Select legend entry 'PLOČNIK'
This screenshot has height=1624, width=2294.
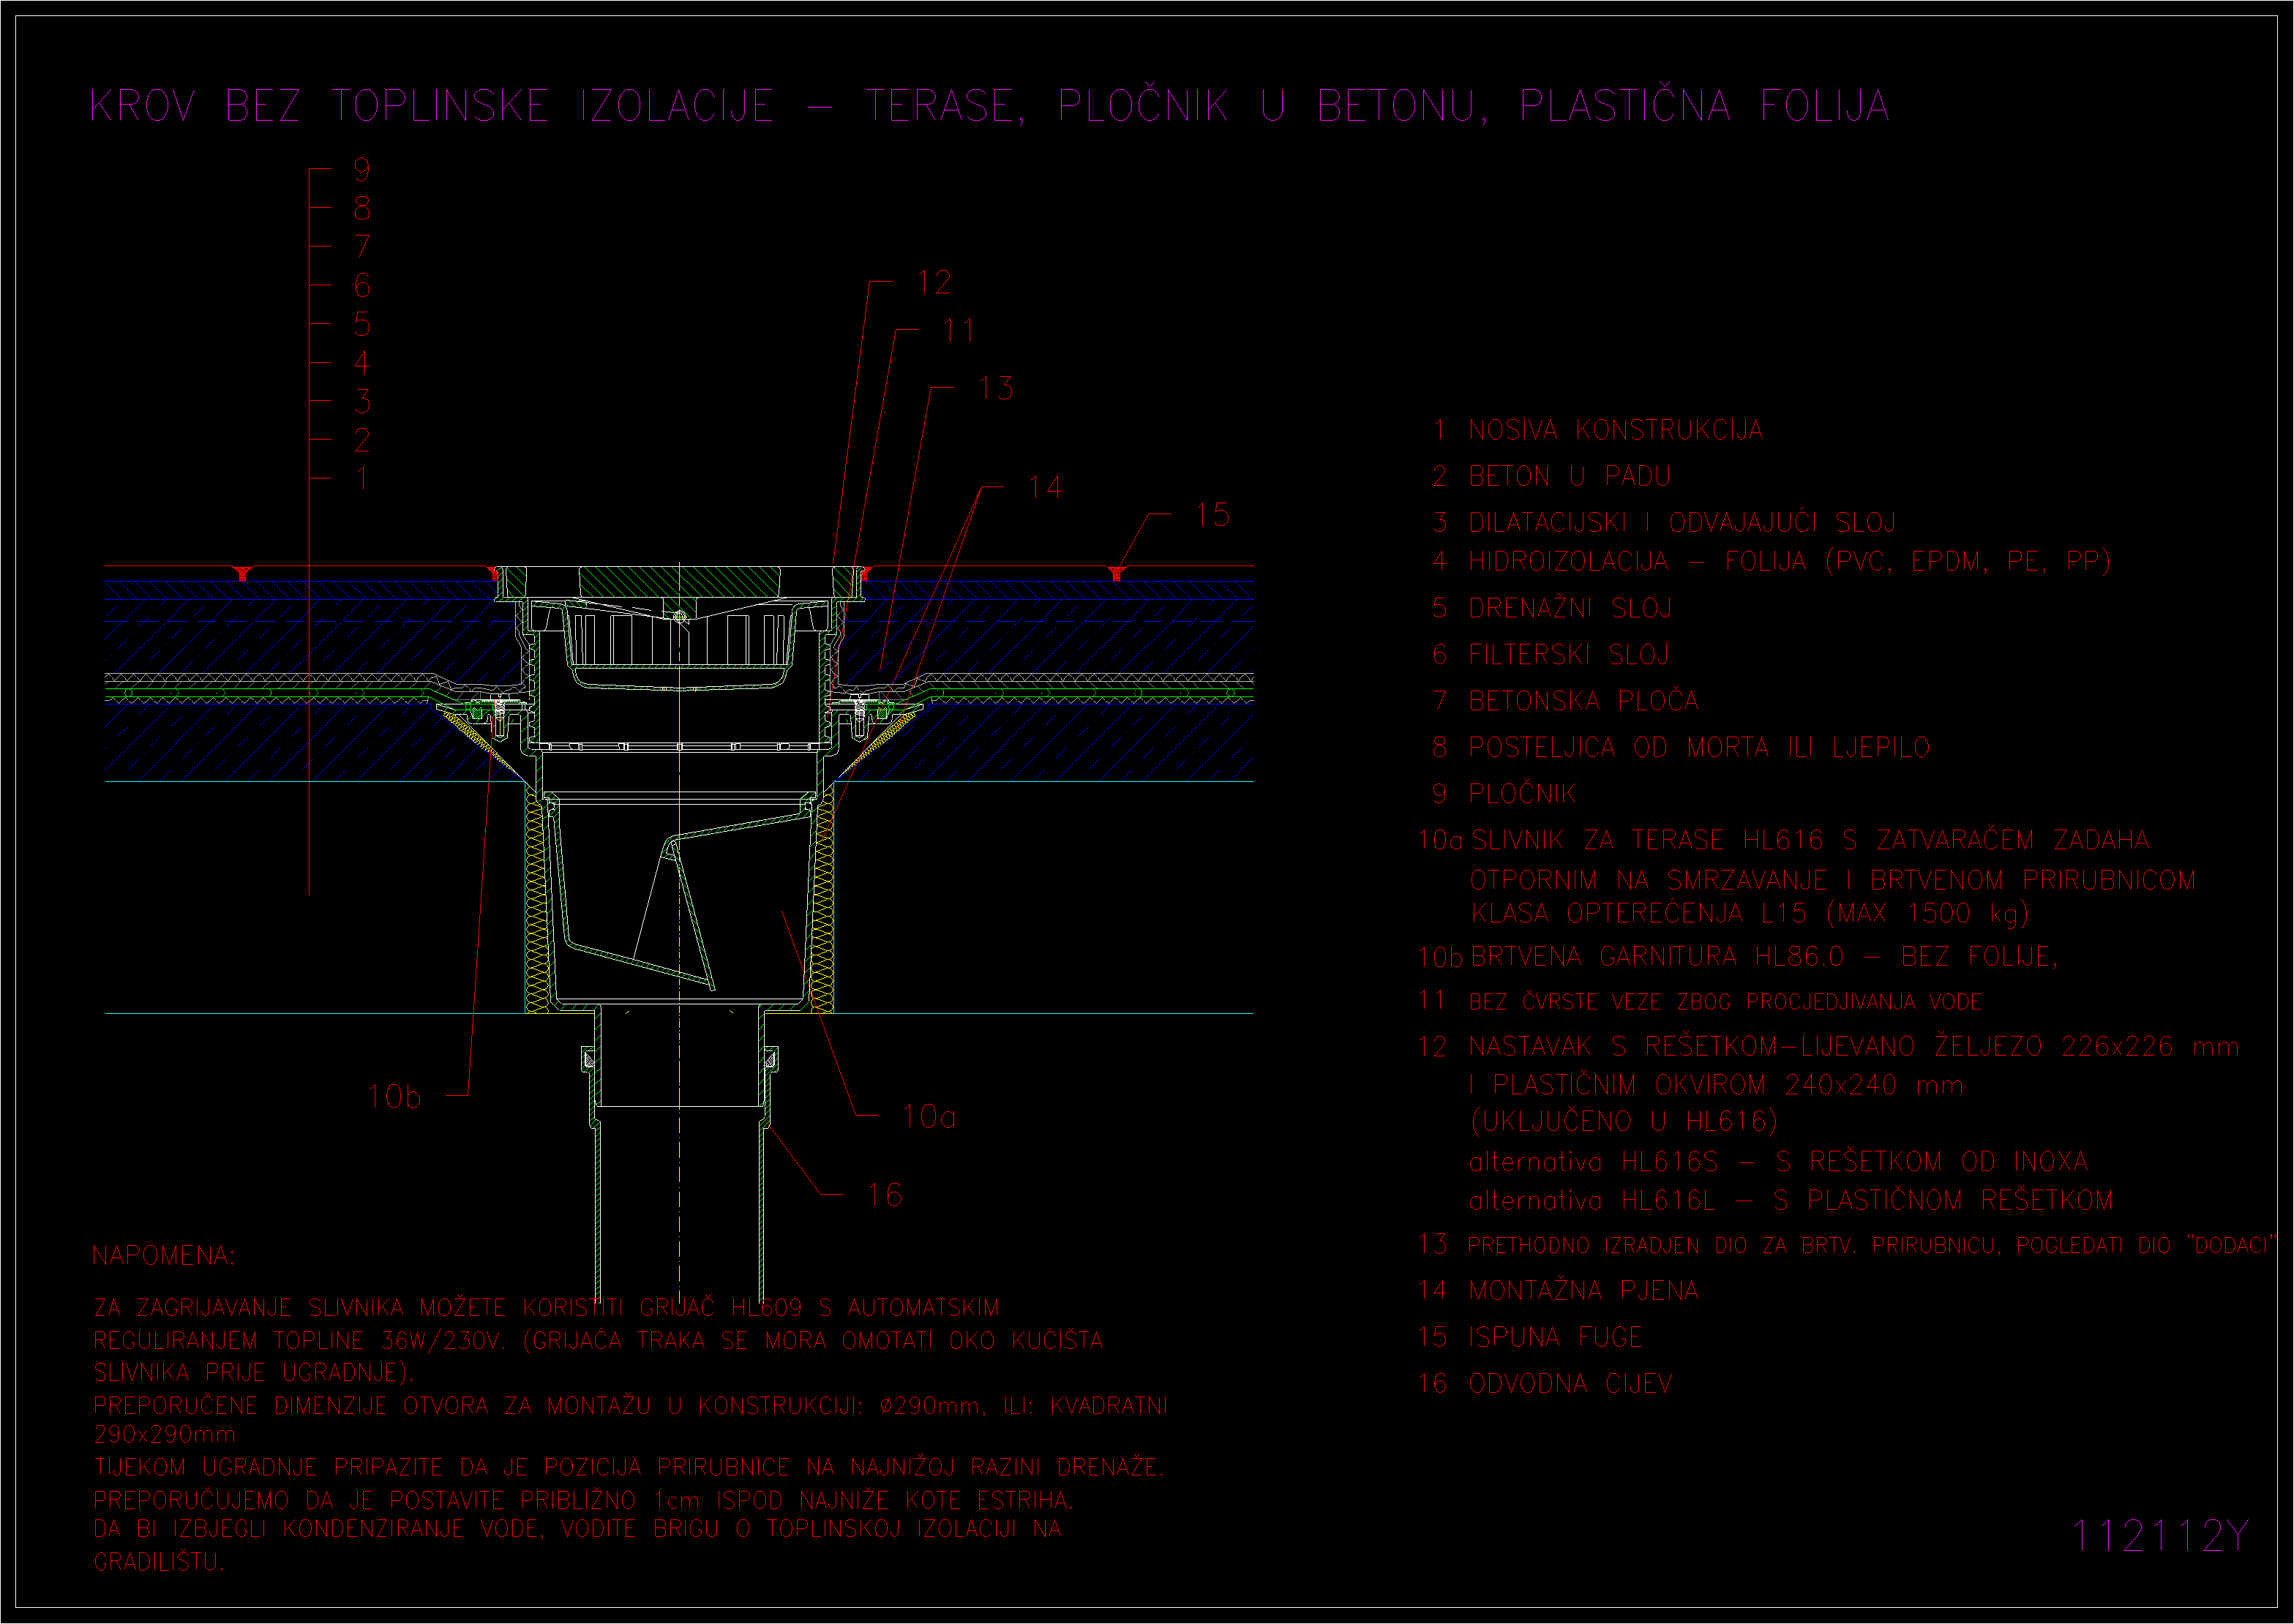tap(1521, 793)
